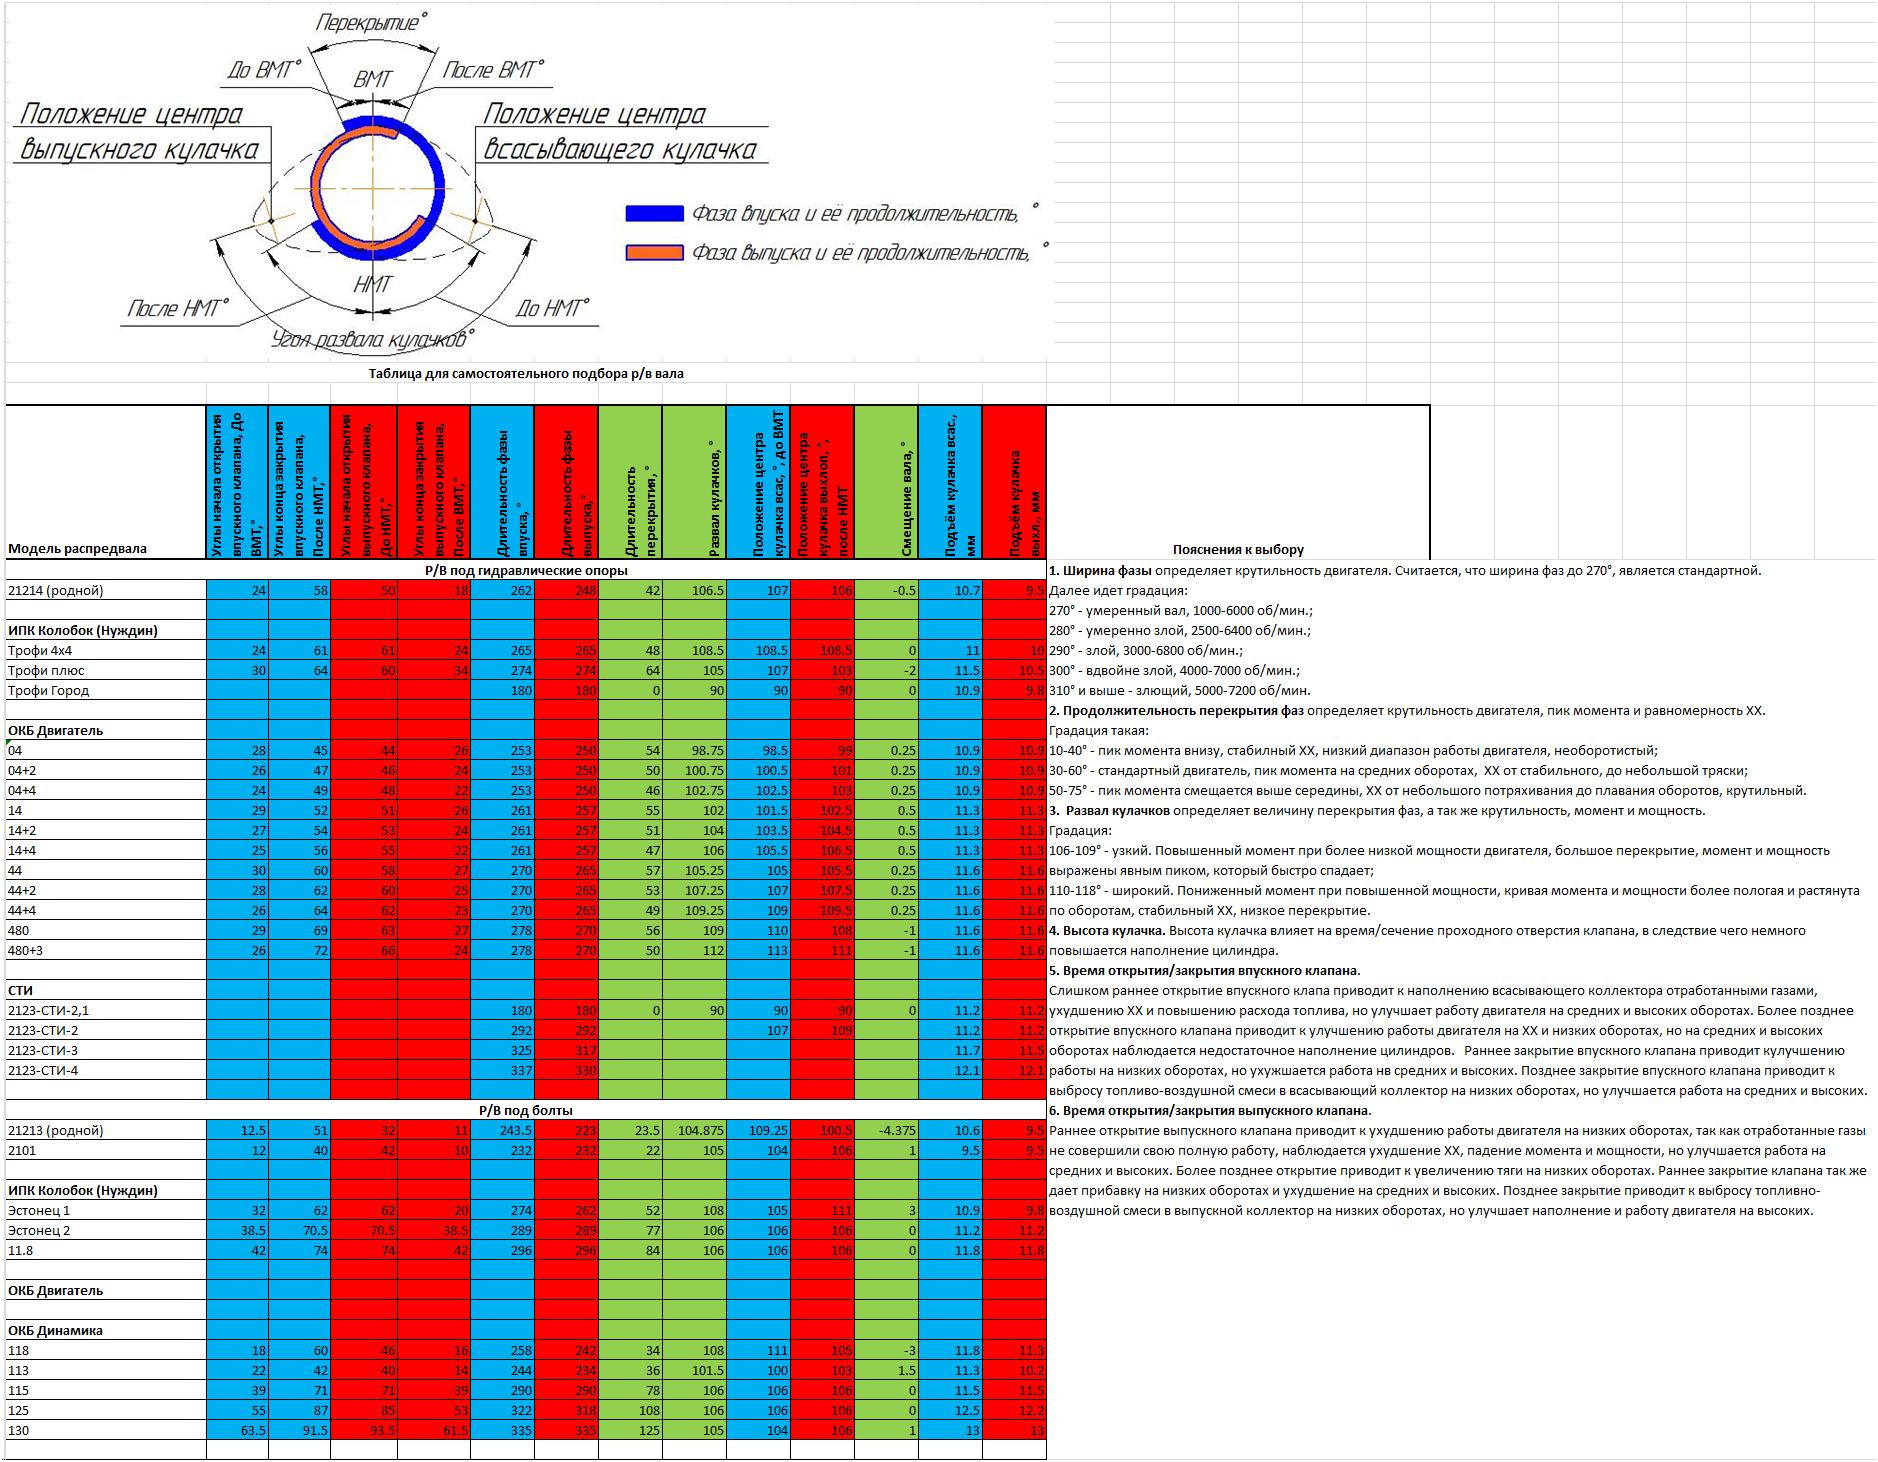Click heading '6. Время открытия/закрытия выпускного клапана.'
The height and width of the screenshot is (1462, 1878).
[1210, 1110]
